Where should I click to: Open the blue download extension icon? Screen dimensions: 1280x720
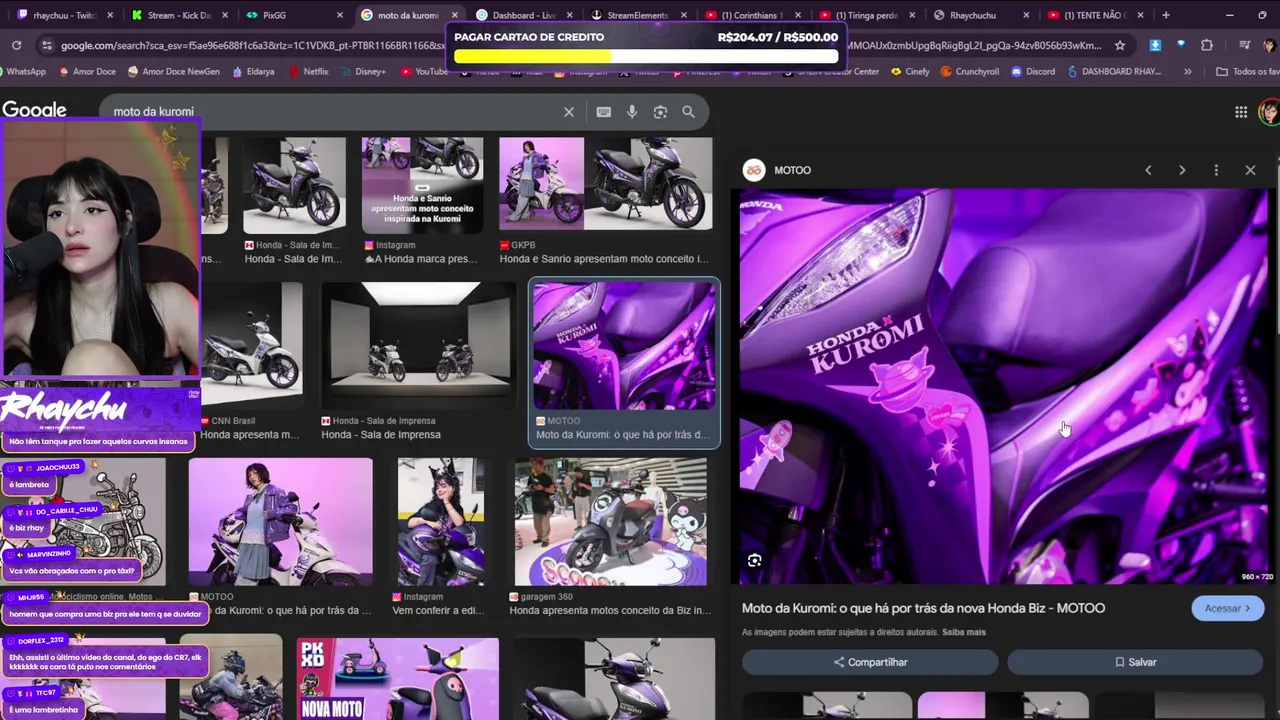point(1156,45)
